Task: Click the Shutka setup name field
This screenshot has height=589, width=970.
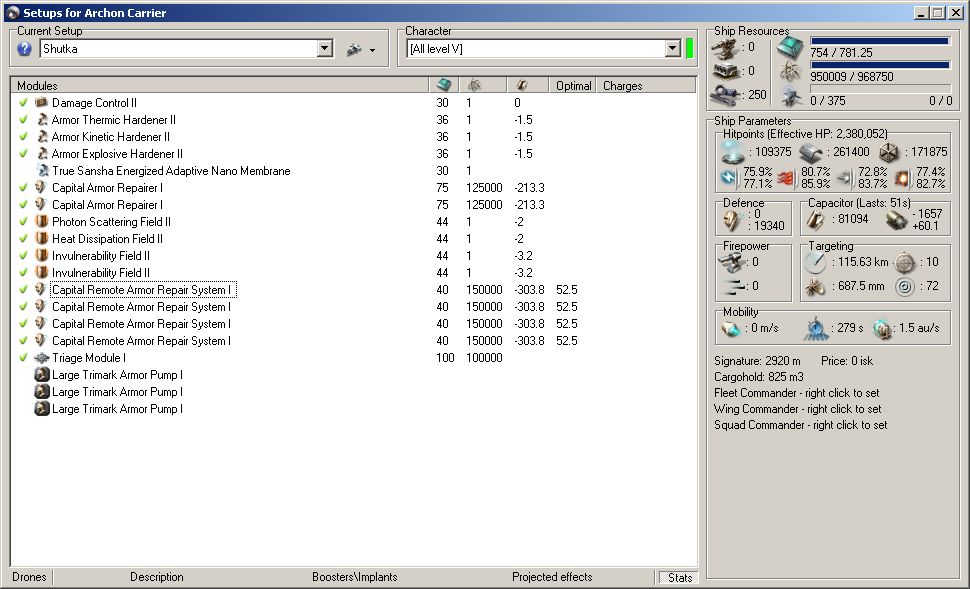Action: coord(179,49)
